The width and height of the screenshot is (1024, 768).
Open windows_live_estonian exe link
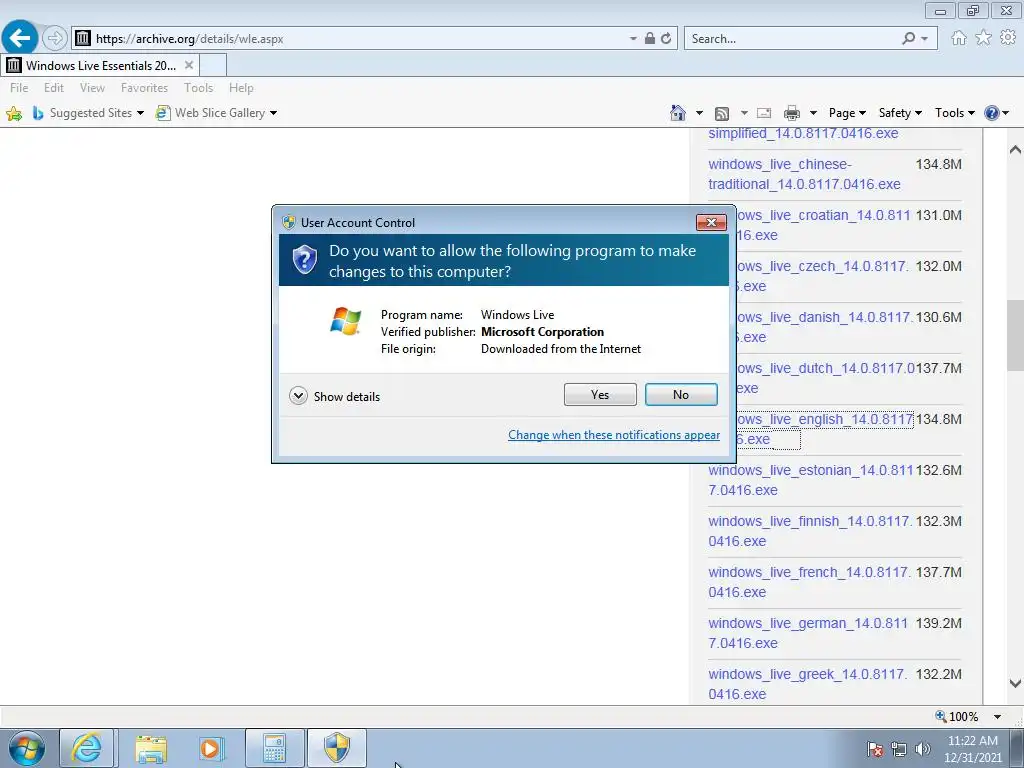point(810,480)
